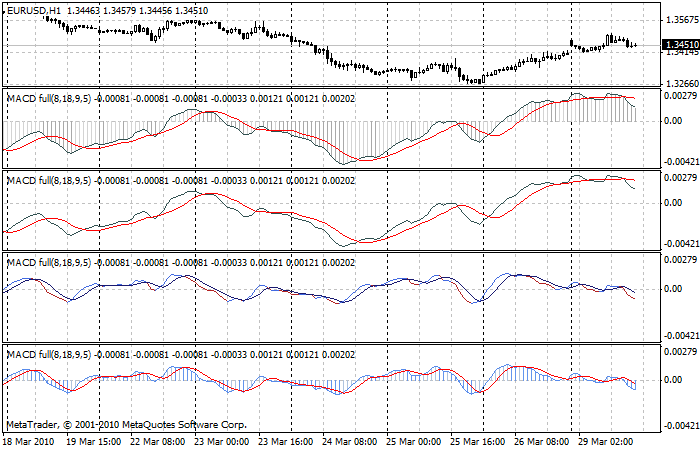Click the current price label 1.34510
This screenshot has width=700, height=450.
point(680,44)
